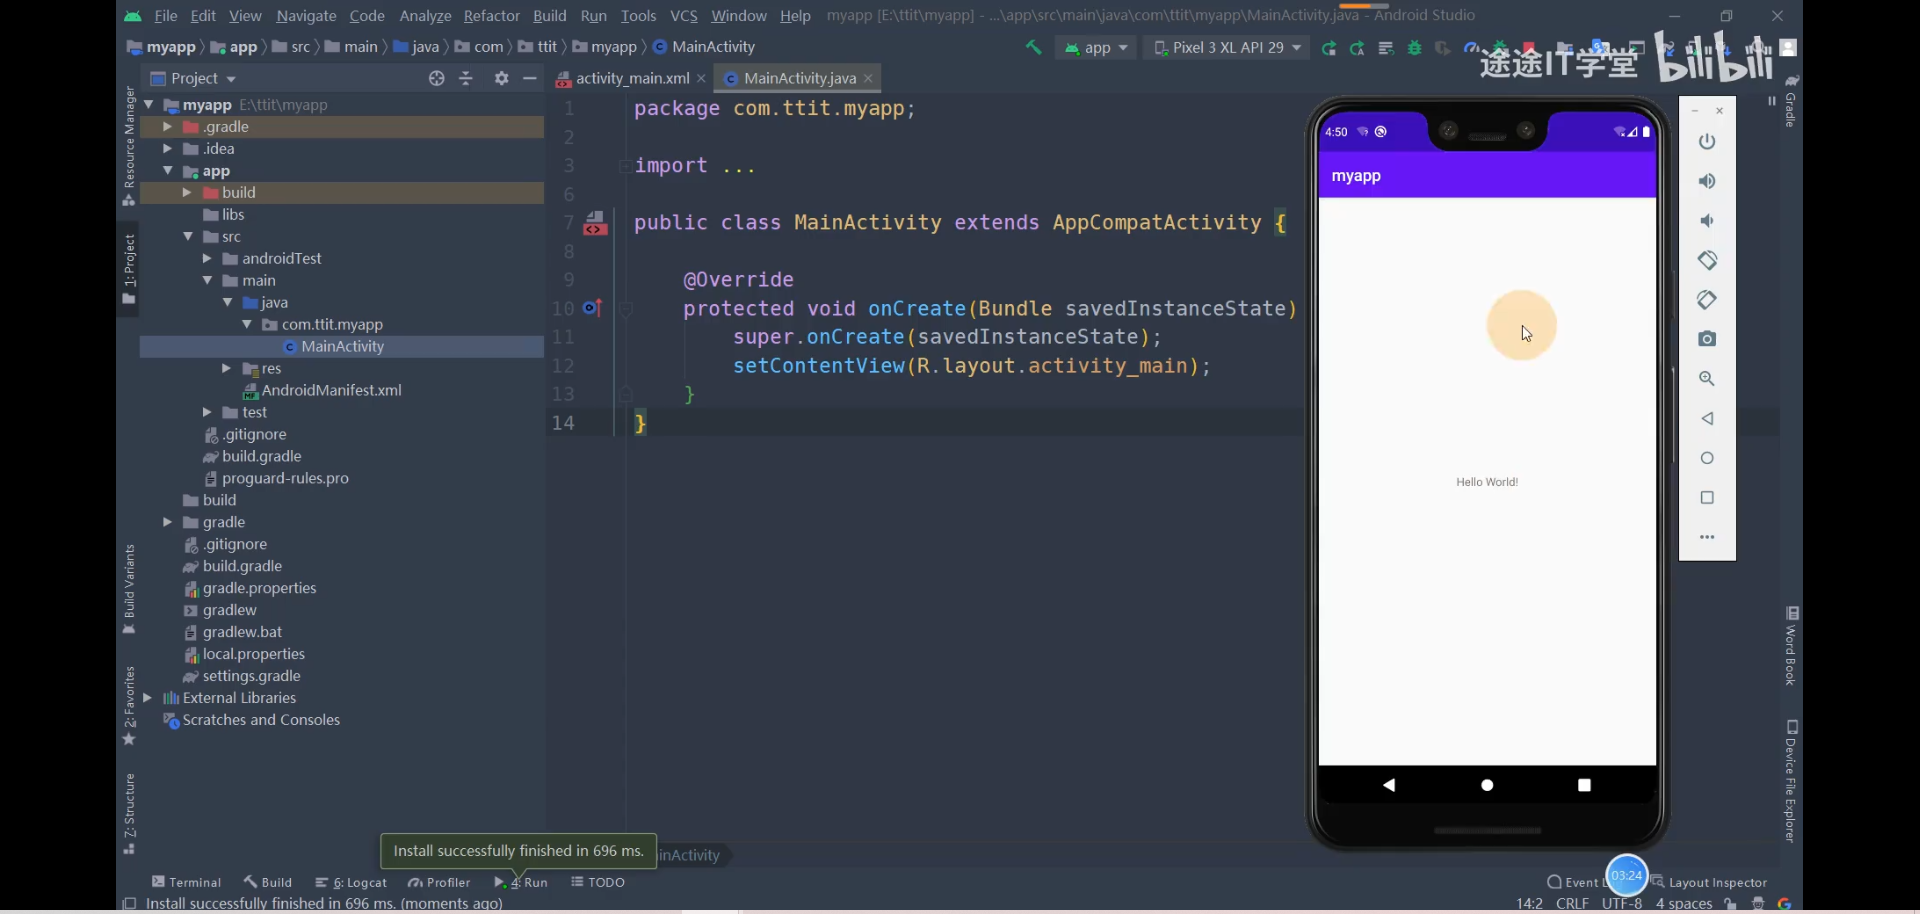Click the Debug app bug icon
Screen dimensions: 1920x914
point(1414,48)
